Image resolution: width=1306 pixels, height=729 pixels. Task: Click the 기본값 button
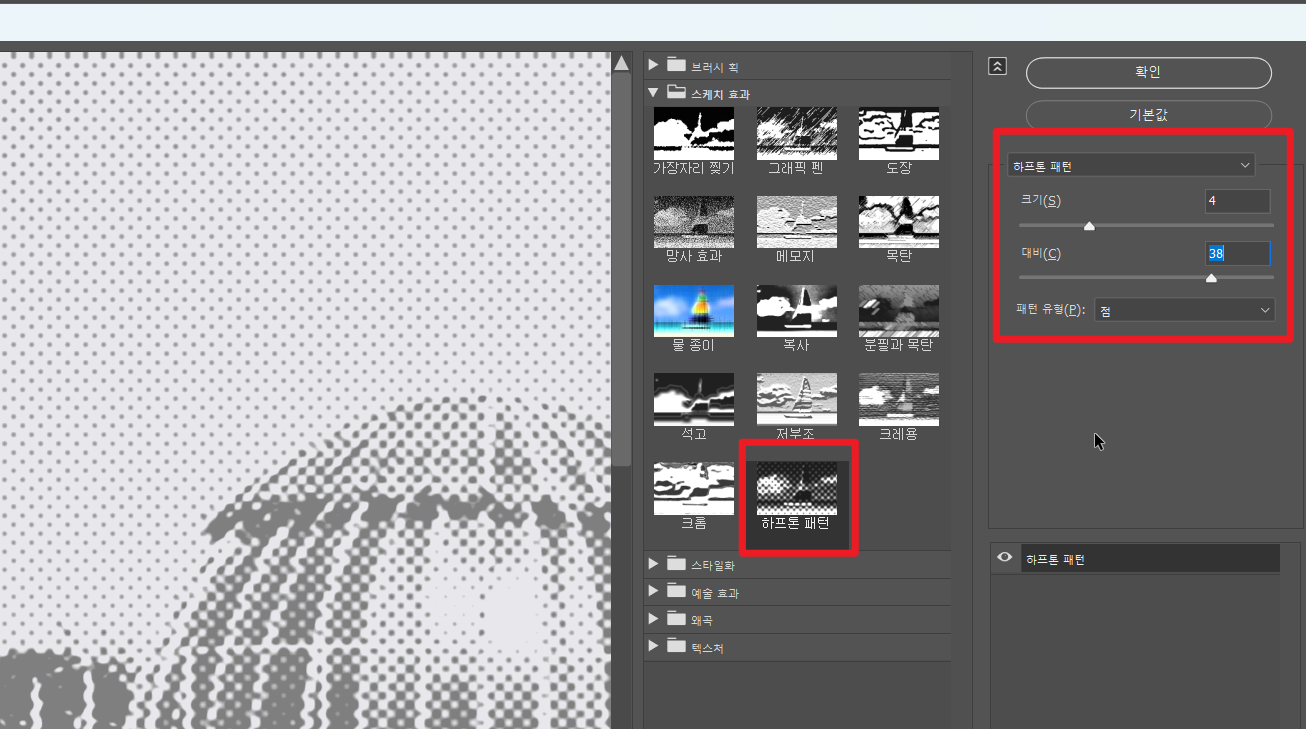tap(1148, 115)
